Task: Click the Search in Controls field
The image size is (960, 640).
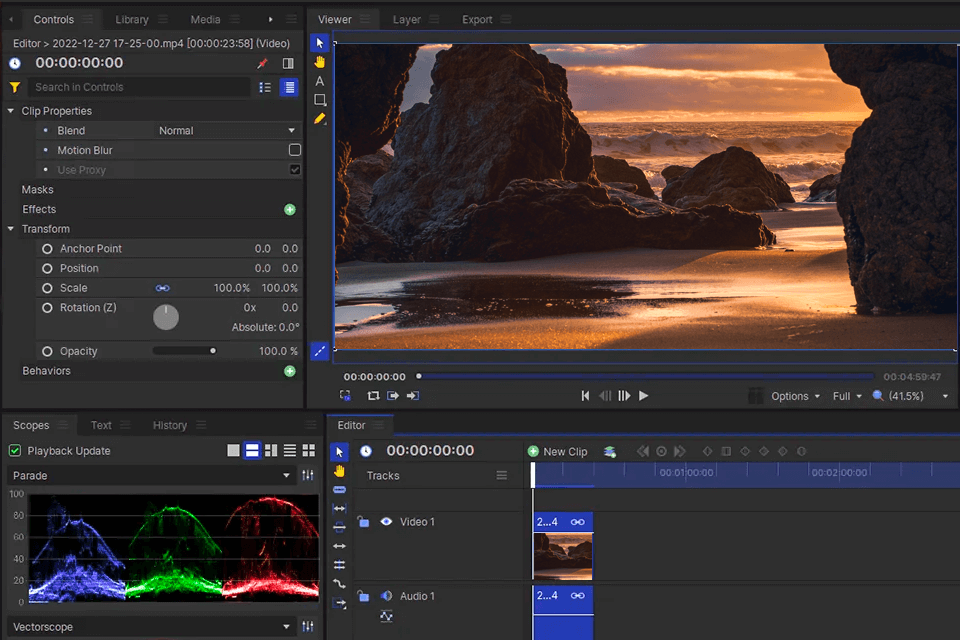Action: [140, 87]
